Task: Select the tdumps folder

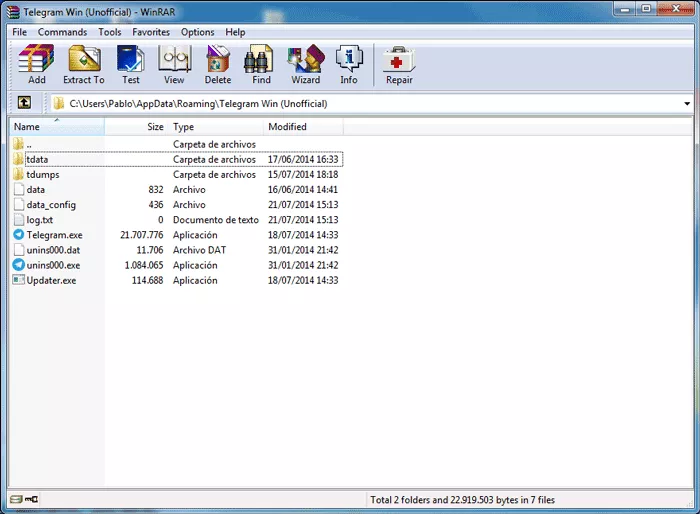Action: [42, 175]
